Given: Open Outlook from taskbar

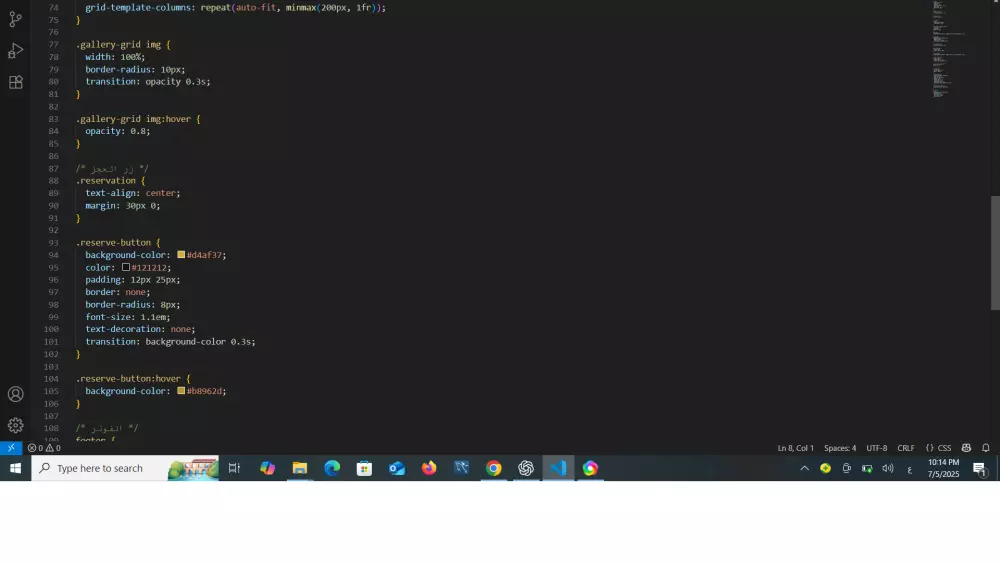Looking at the screenshot, I should point(397,468).
